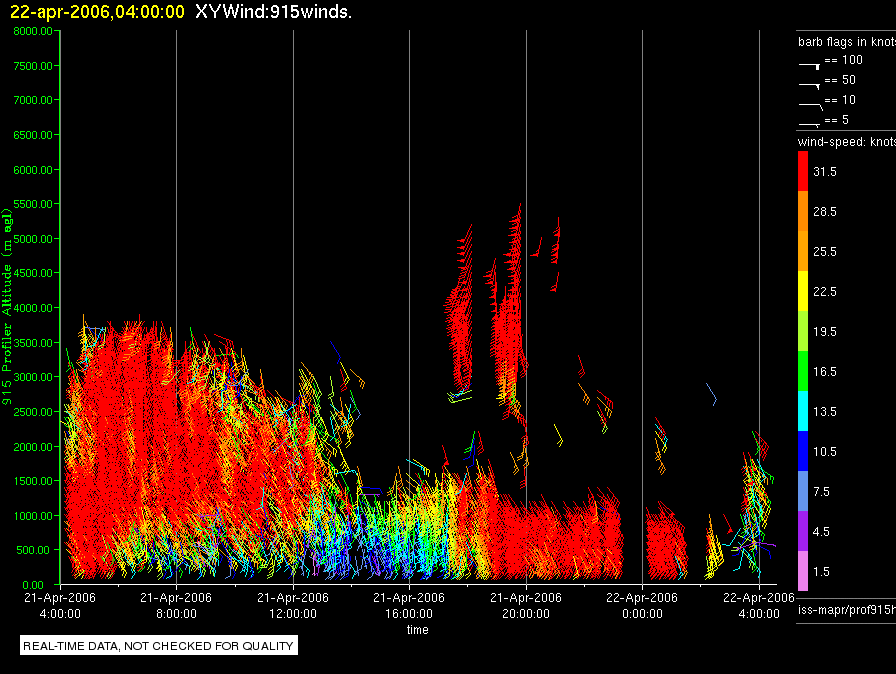Click the 'time' x-axis label
896x674 pixels.
(418, 629)
